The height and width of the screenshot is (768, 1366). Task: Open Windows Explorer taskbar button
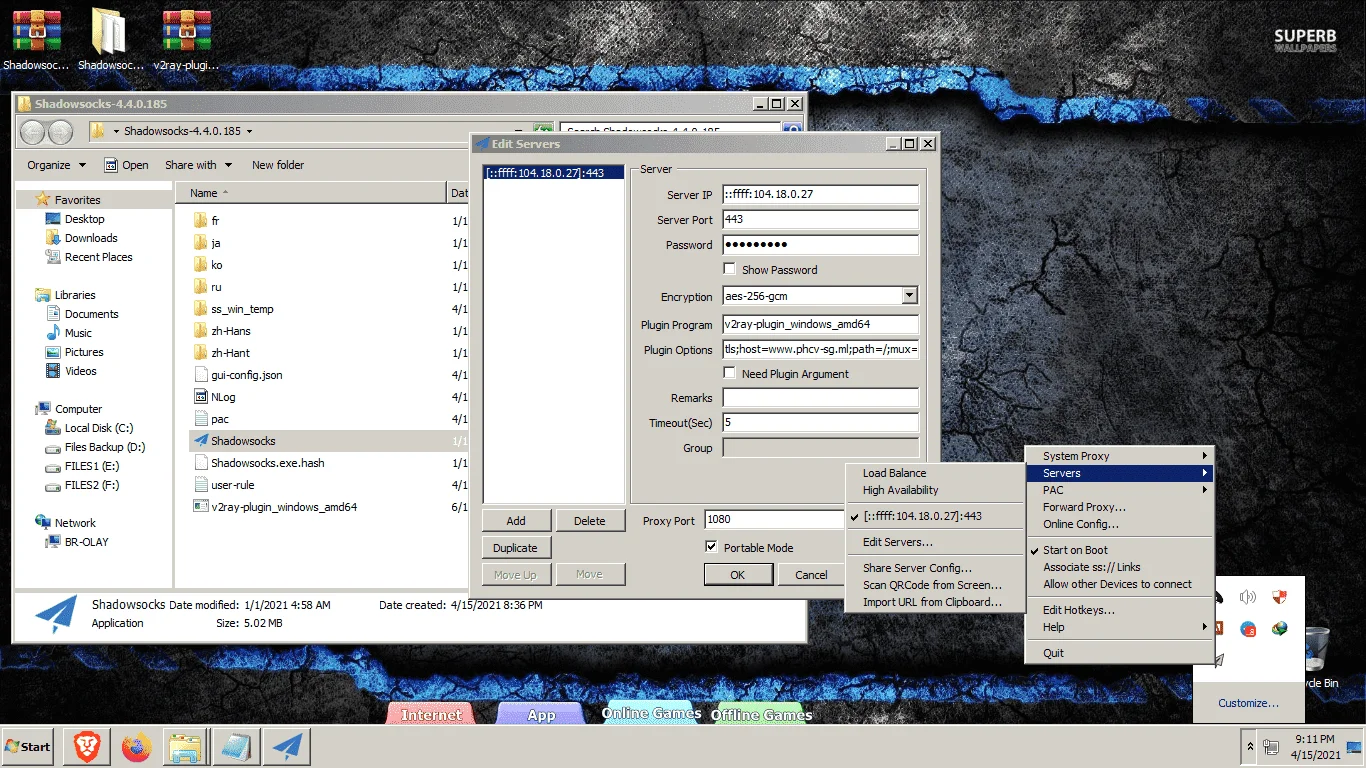(186, 746)
